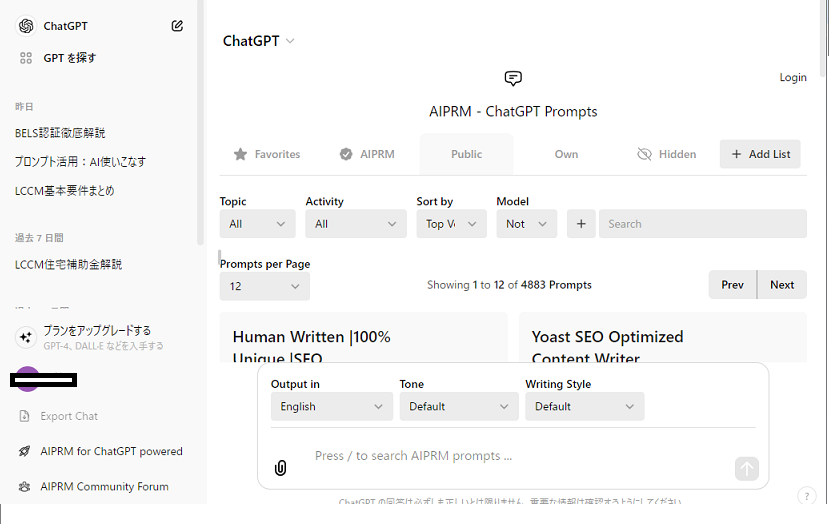829x524 pixels.
Task: Click the main page vertical scrollbar
Action: click(x=824, y=37)
